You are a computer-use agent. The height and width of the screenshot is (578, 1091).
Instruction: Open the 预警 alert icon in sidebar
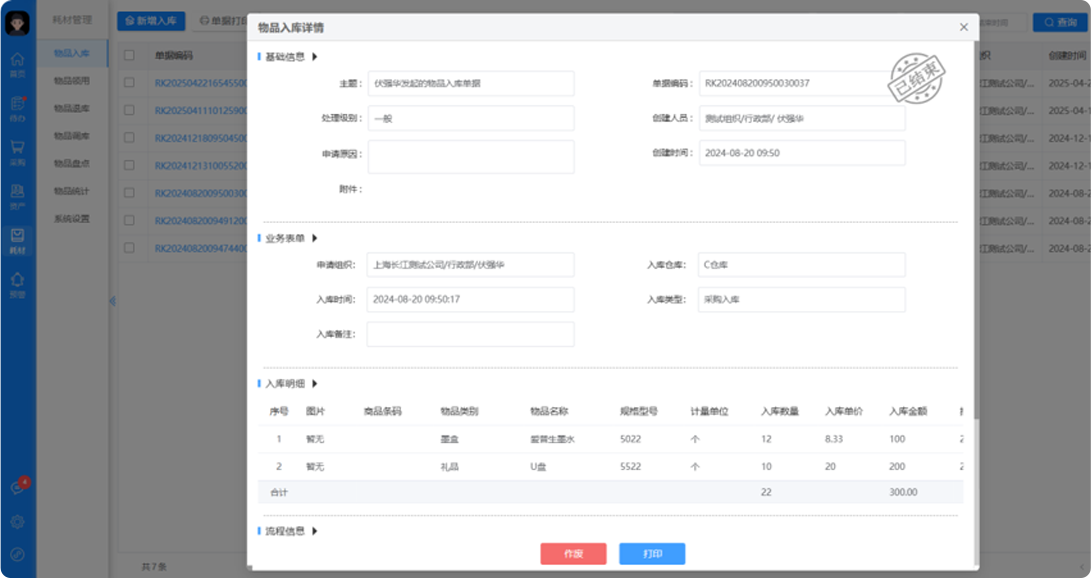coord(17,284)
